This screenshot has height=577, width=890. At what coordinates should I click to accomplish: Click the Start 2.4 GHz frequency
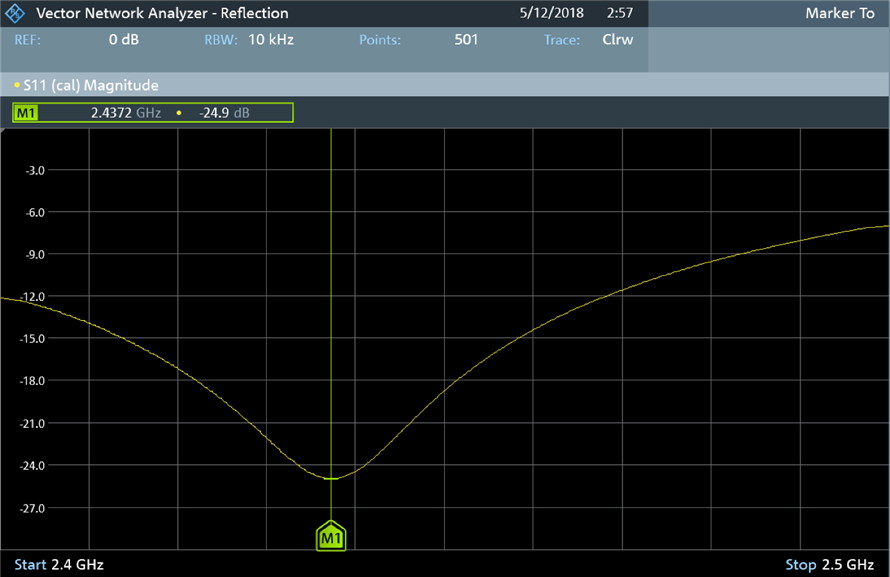59,565
